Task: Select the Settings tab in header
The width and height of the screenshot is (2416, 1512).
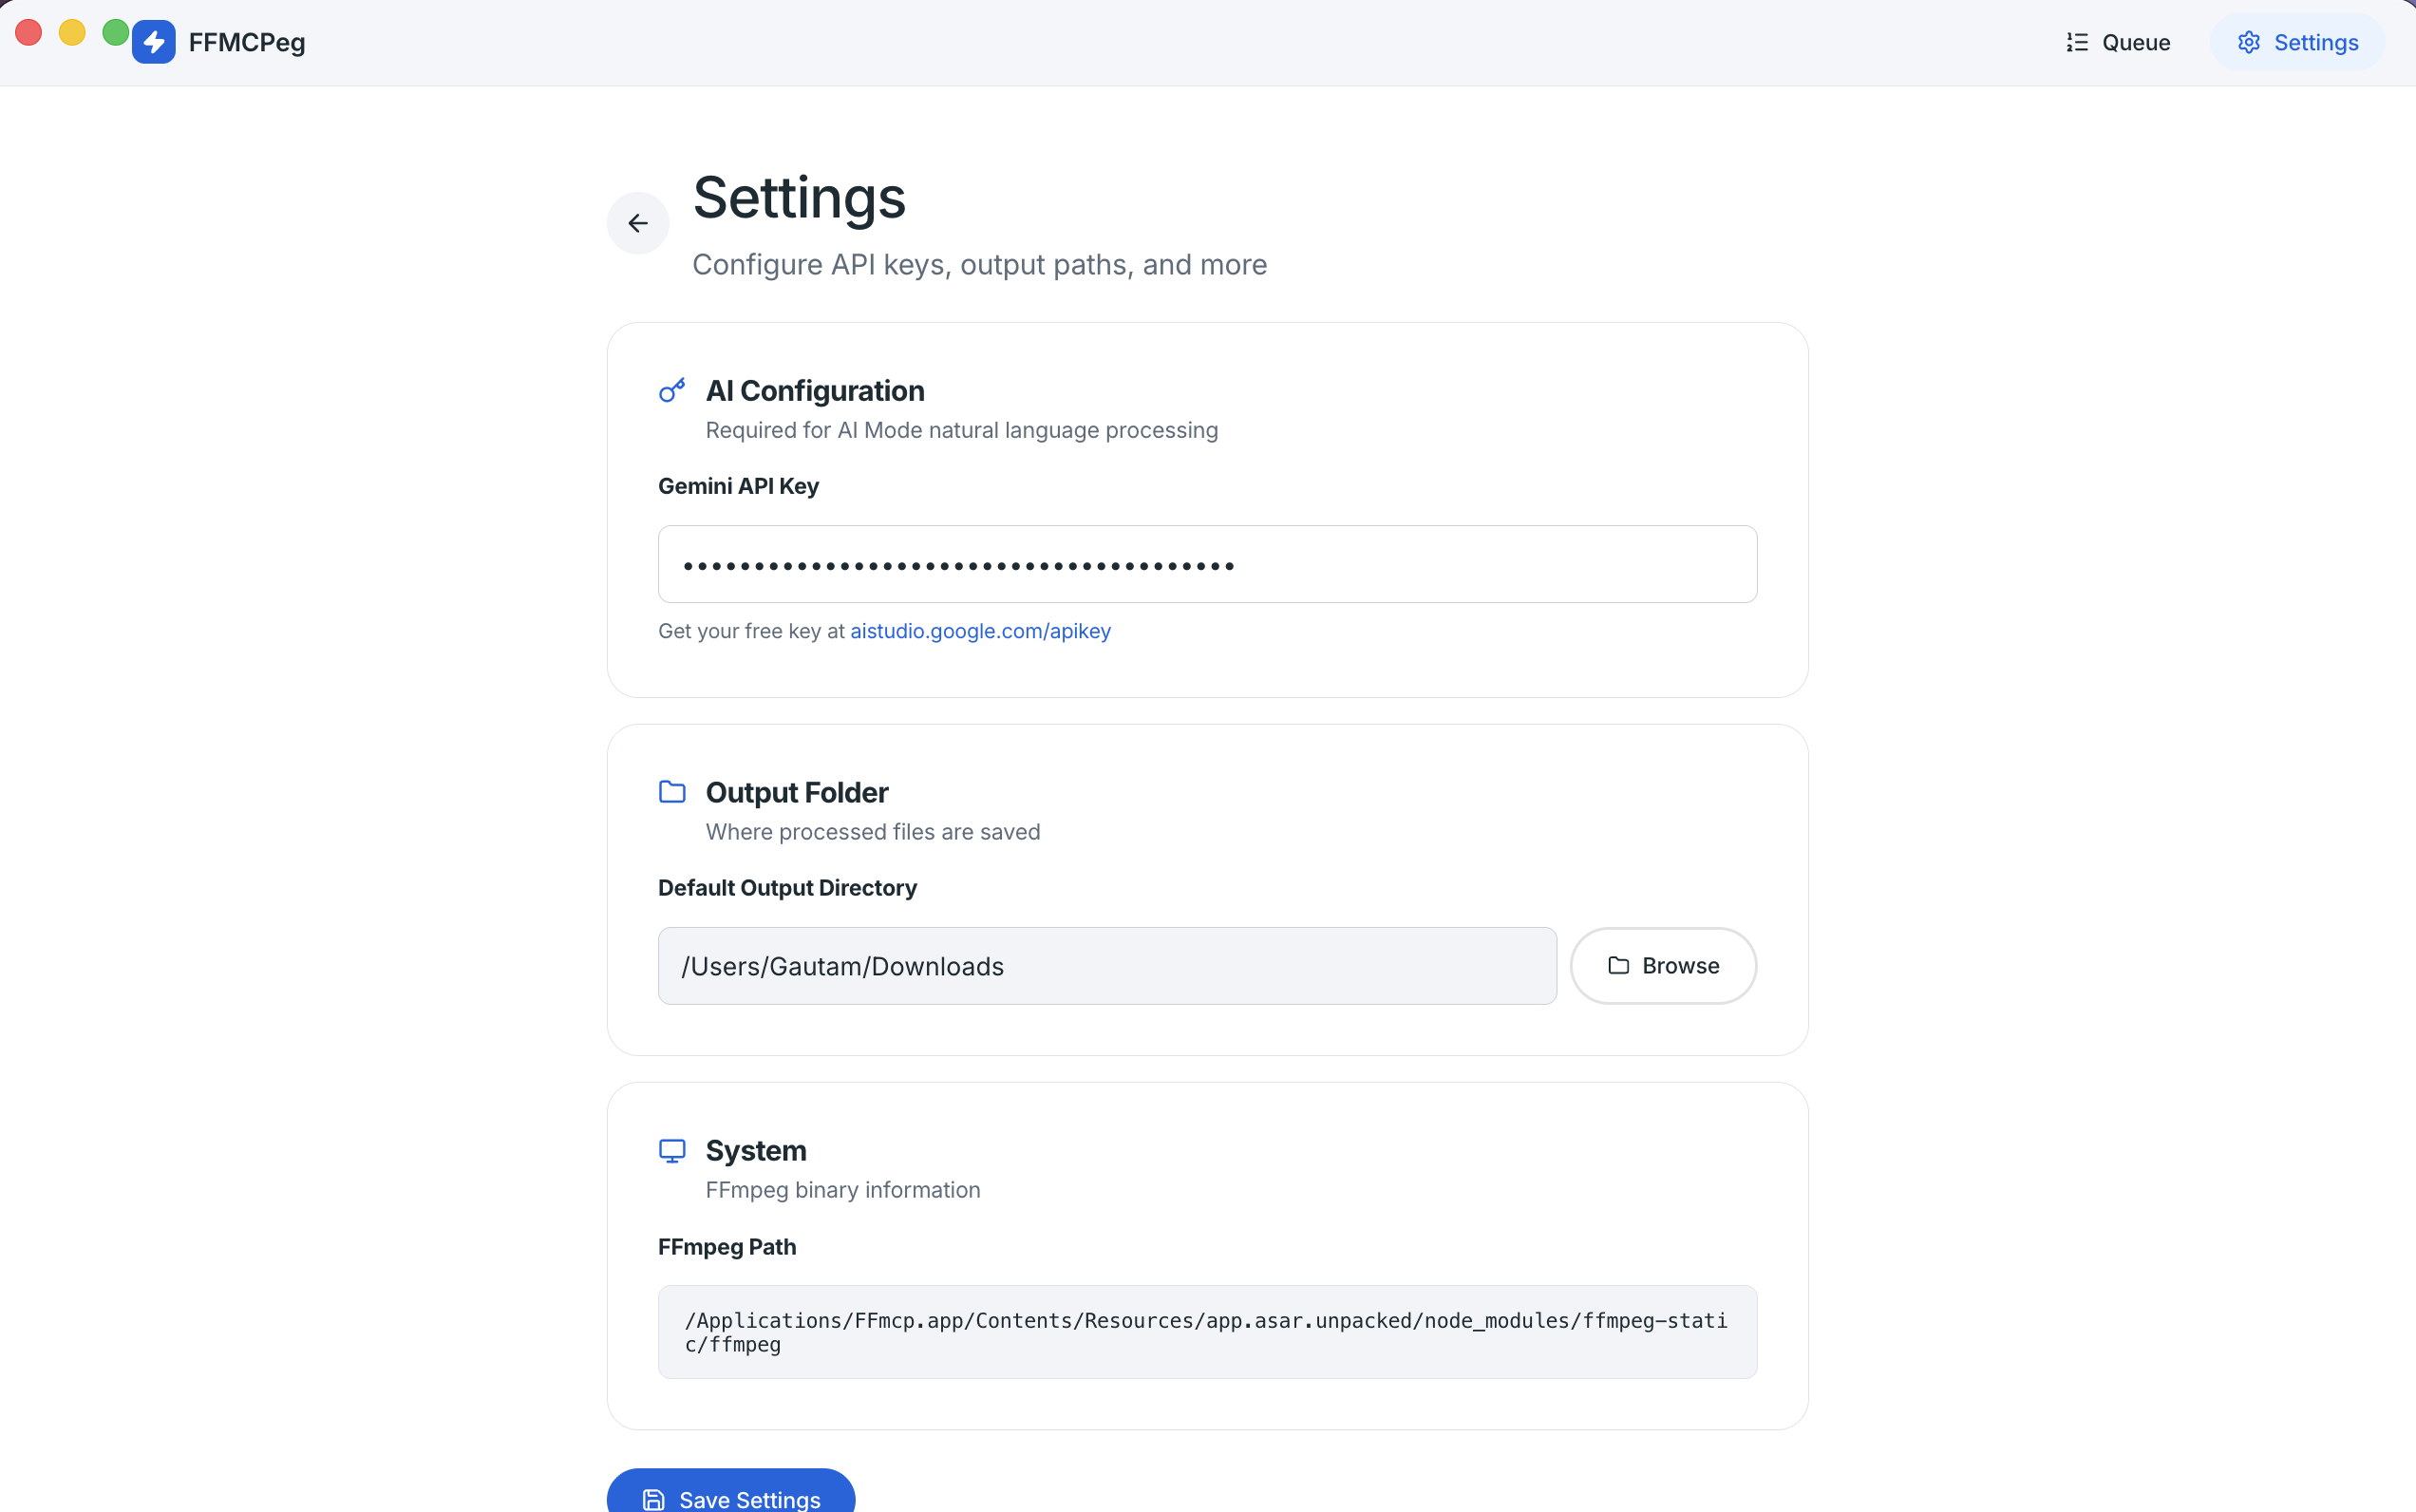Action: click(x=2297, y=42)
